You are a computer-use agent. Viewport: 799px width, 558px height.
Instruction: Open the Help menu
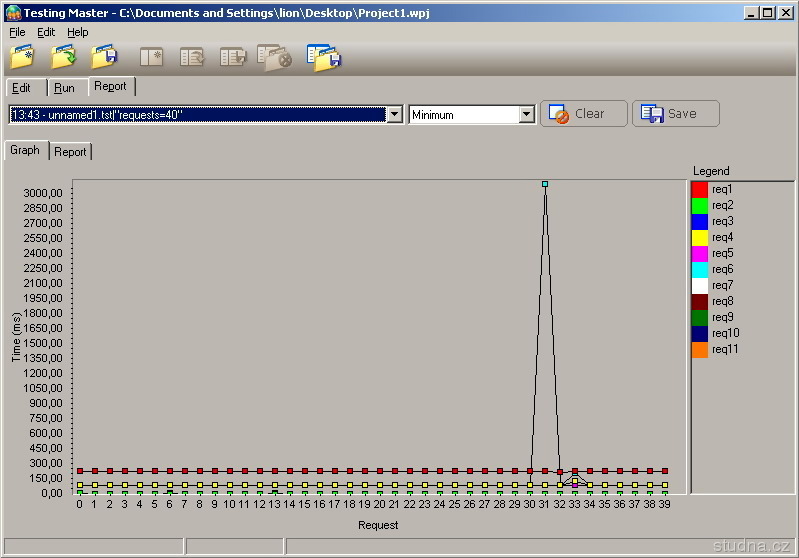pos(78,32)
